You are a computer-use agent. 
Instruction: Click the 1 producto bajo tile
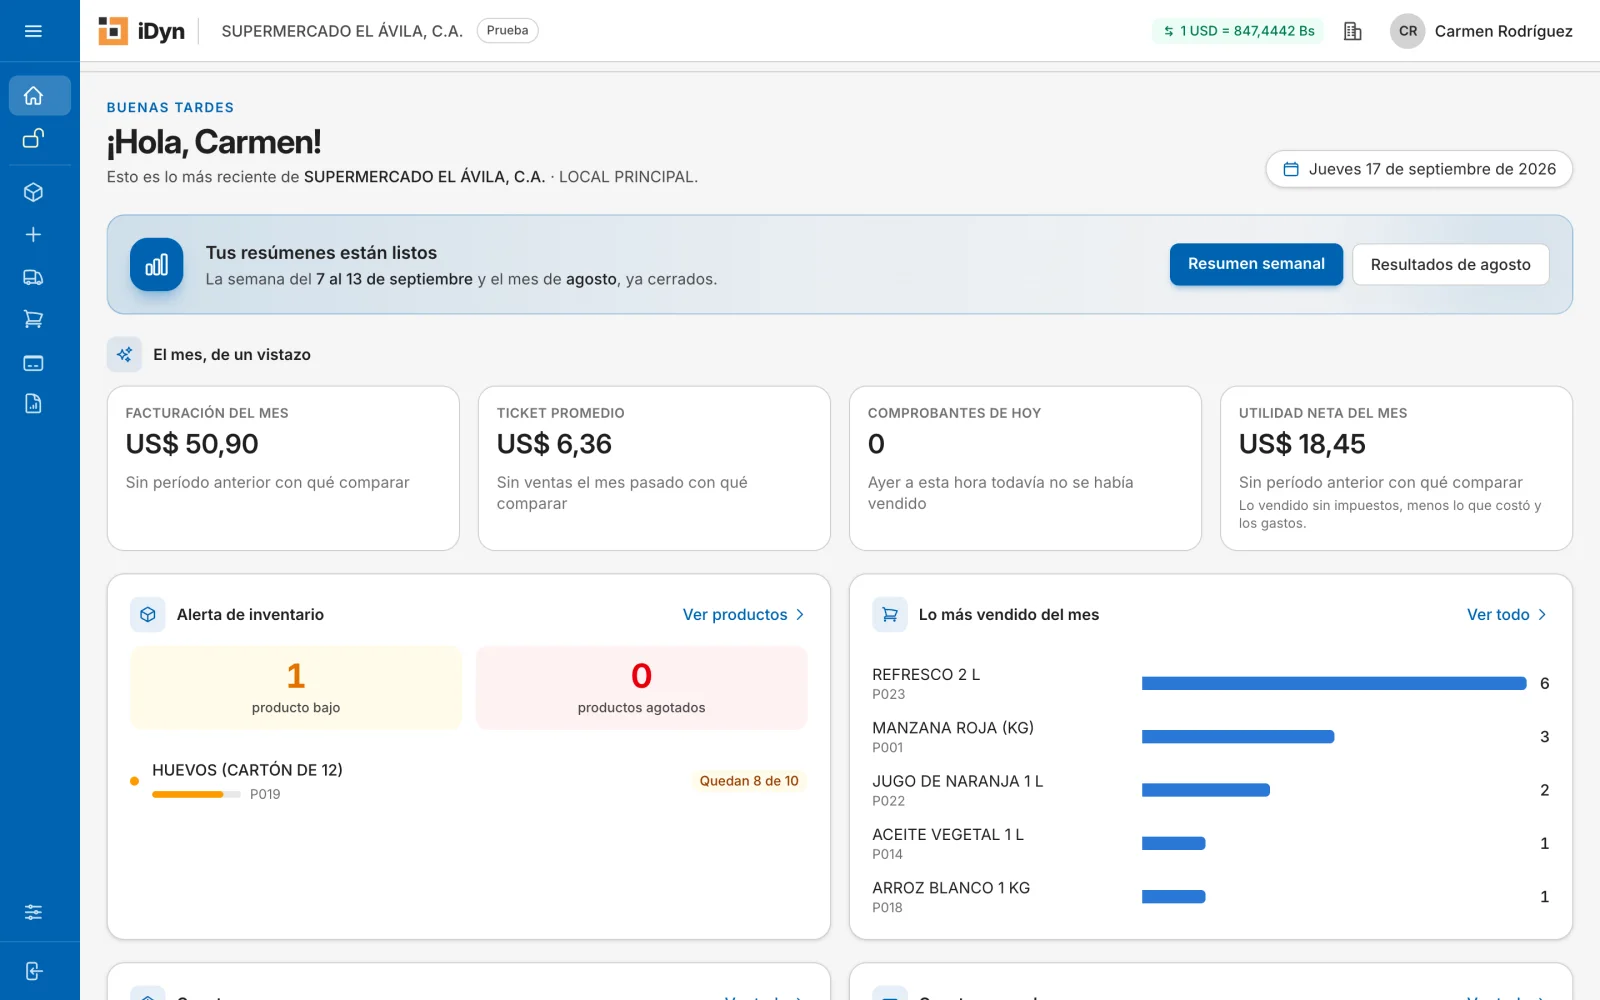(x=296, y=687)
